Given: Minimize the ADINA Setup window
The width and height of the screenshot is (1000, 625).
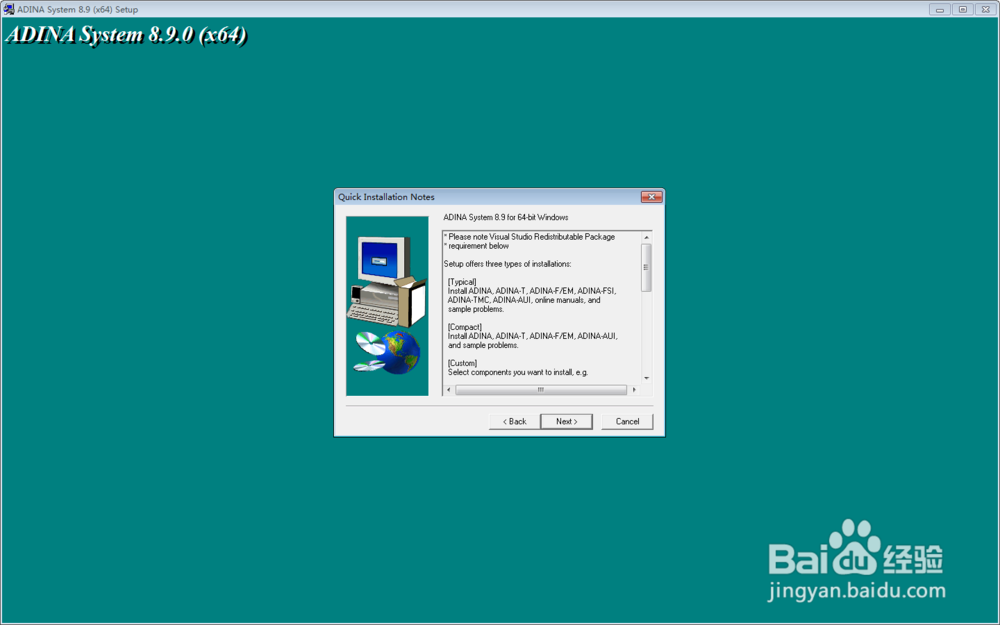Looking at the screenshot, I should click(939, 10).
